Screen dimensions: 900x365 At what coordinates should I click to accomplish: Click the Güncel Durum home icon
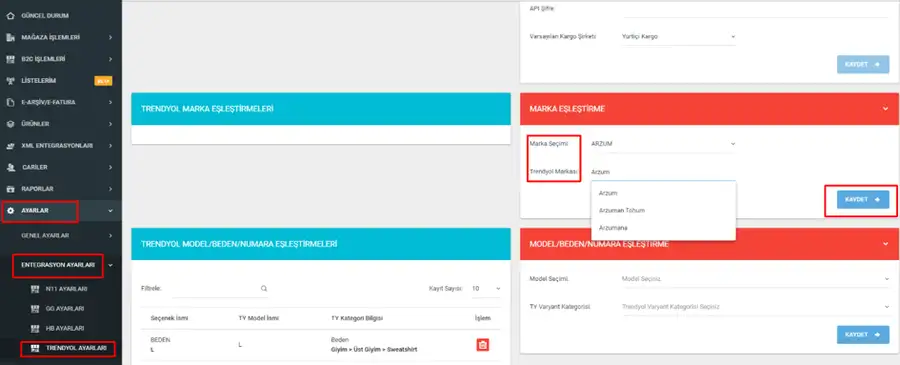tap(10, 15)
